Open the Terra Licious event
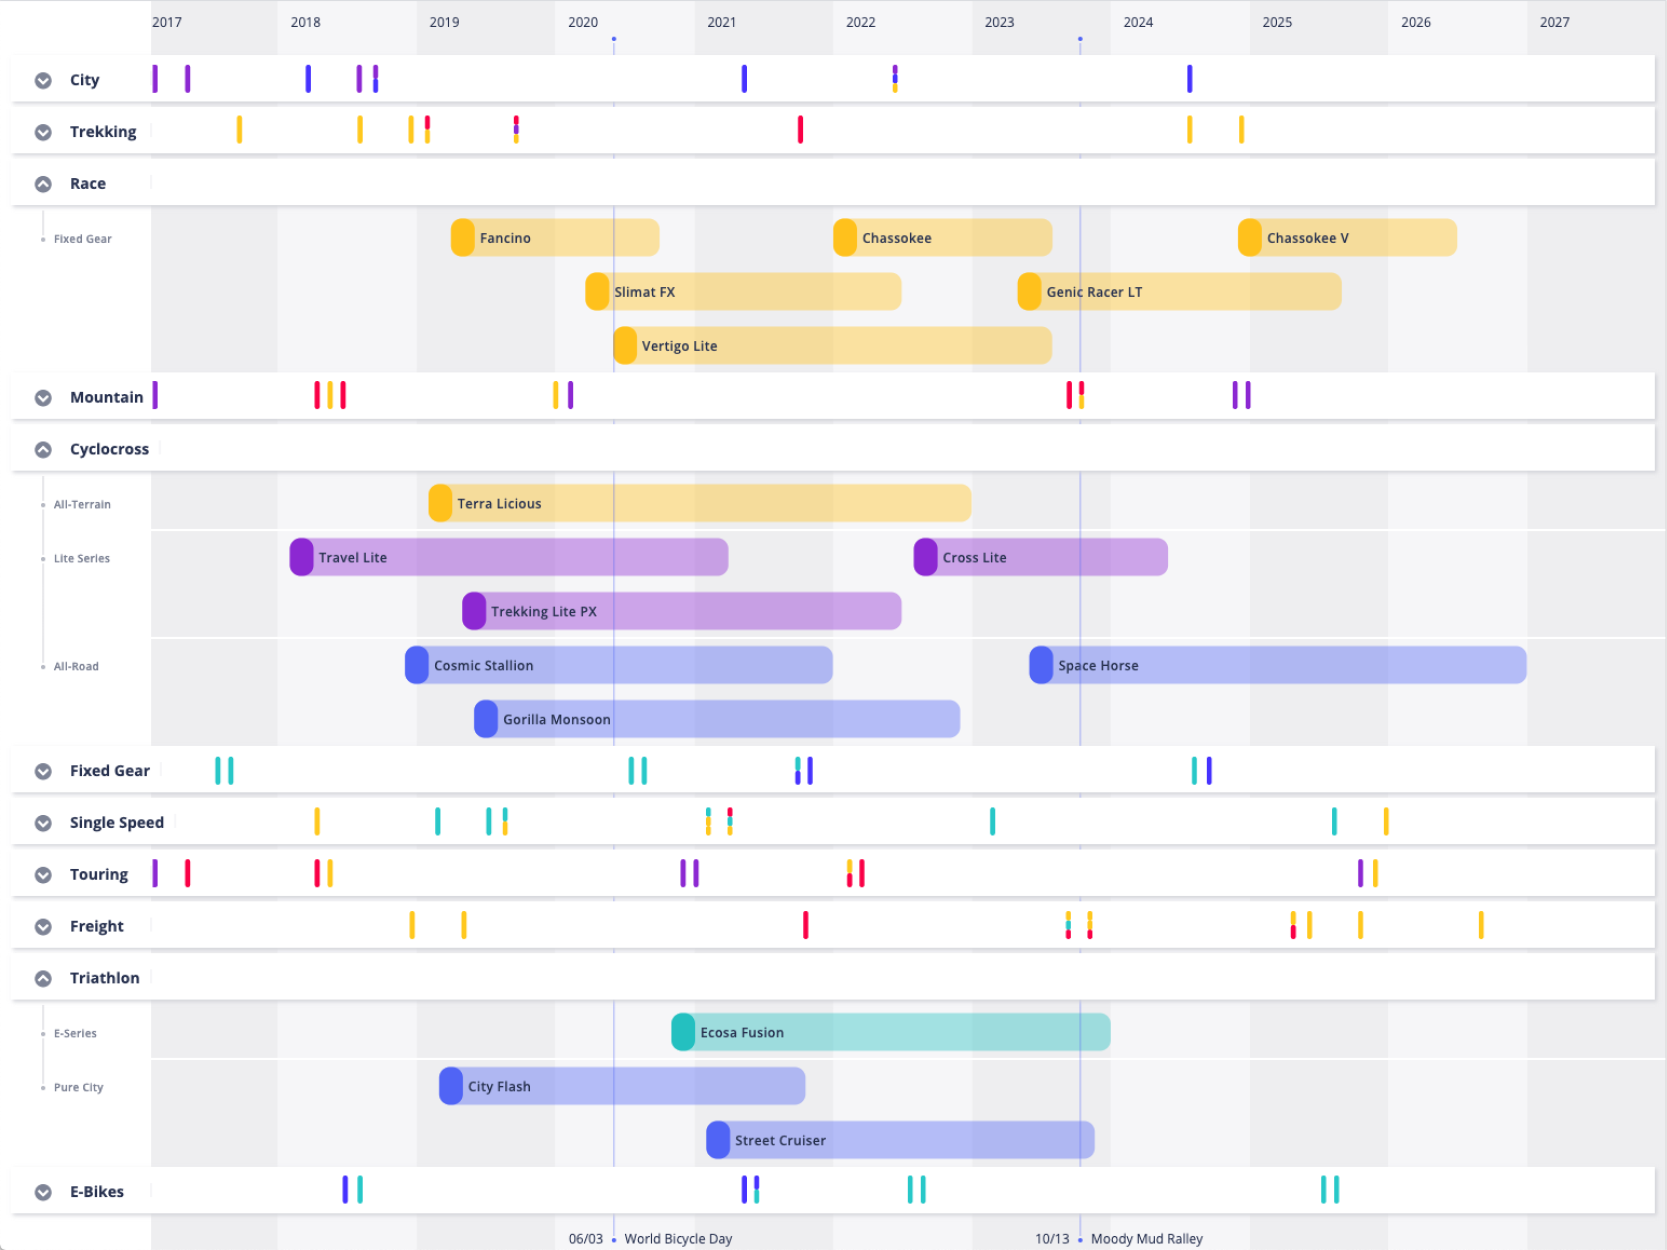The image size is (1667, 1250). 700,504
